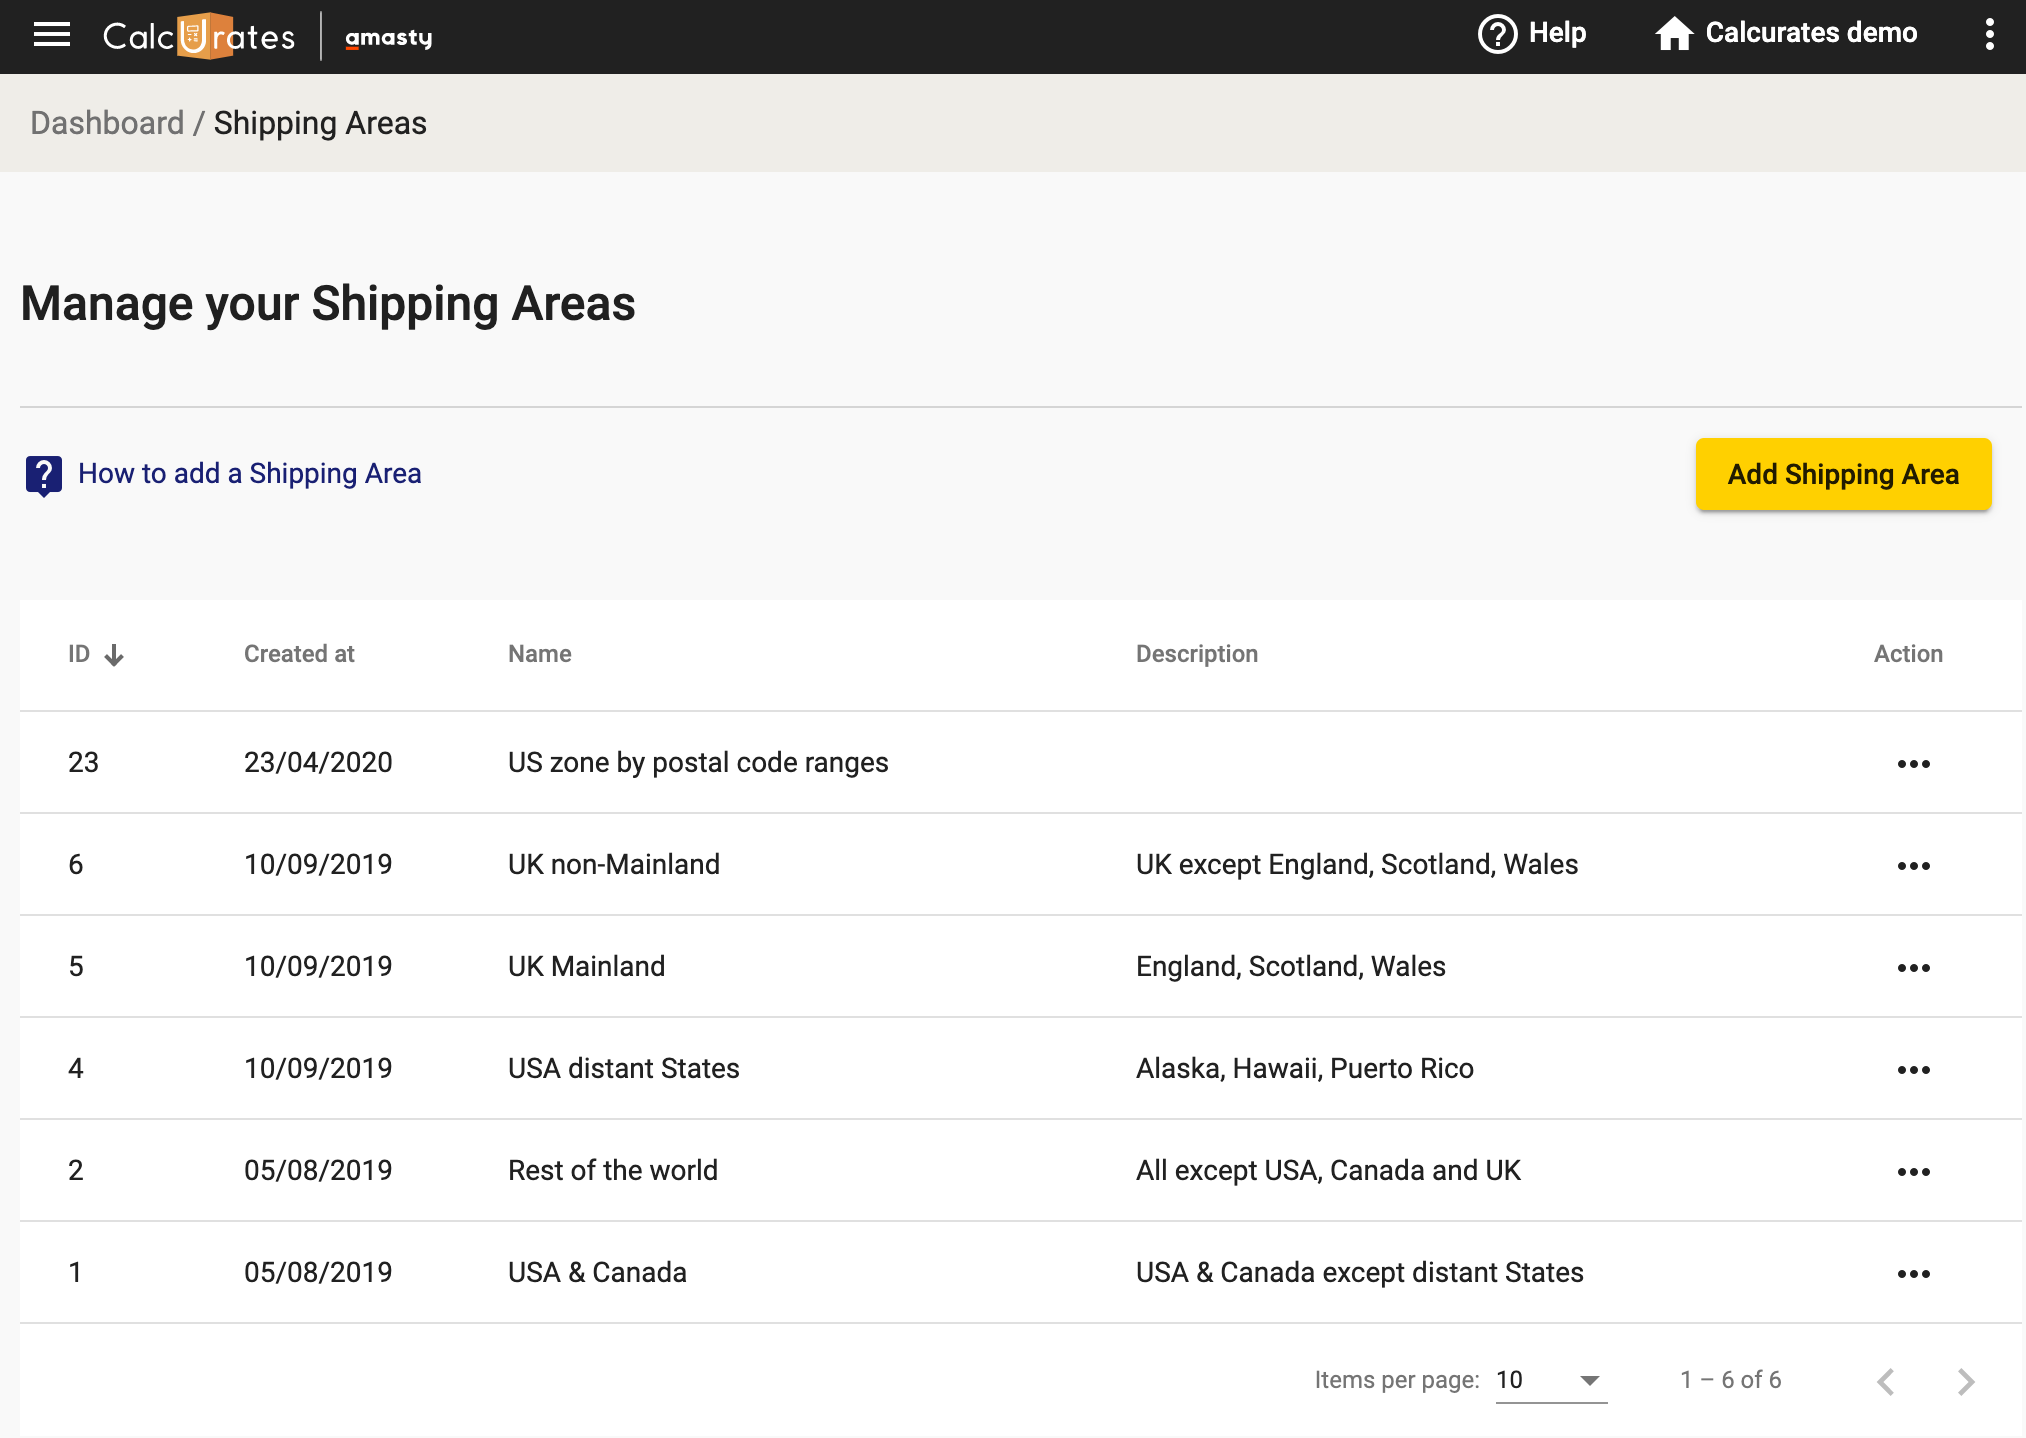Open the How to add a Shipping Area link

click(250, 473)
